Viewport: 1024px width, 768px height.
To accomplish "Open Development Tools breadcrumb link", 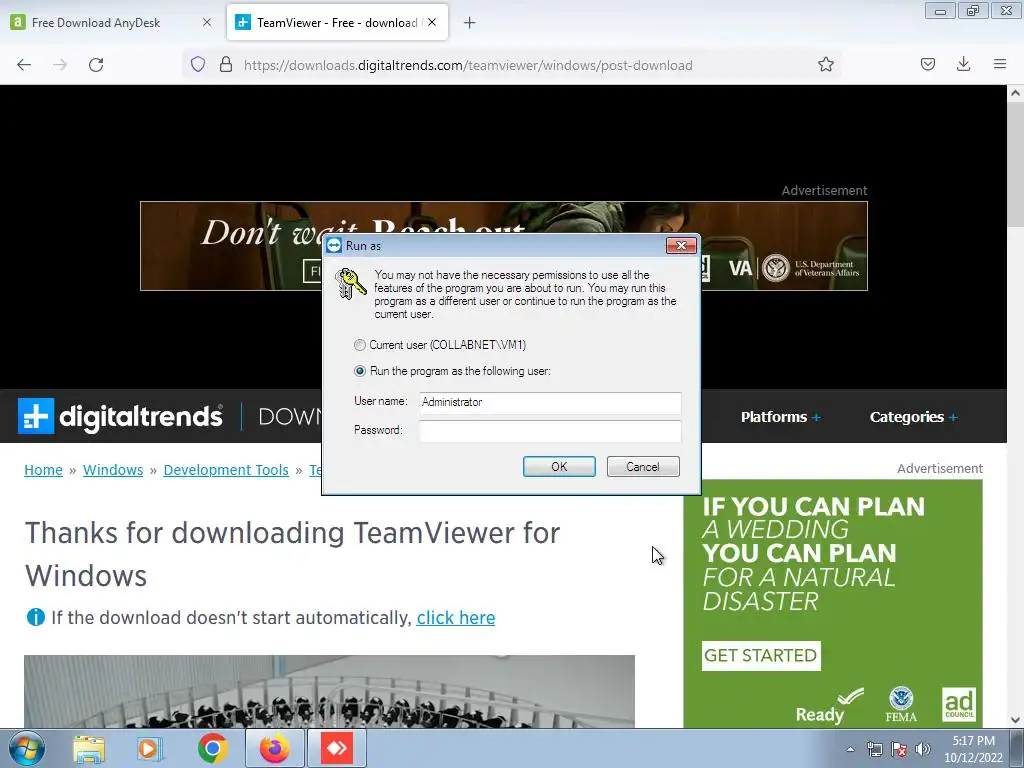I will click(226, 470).
